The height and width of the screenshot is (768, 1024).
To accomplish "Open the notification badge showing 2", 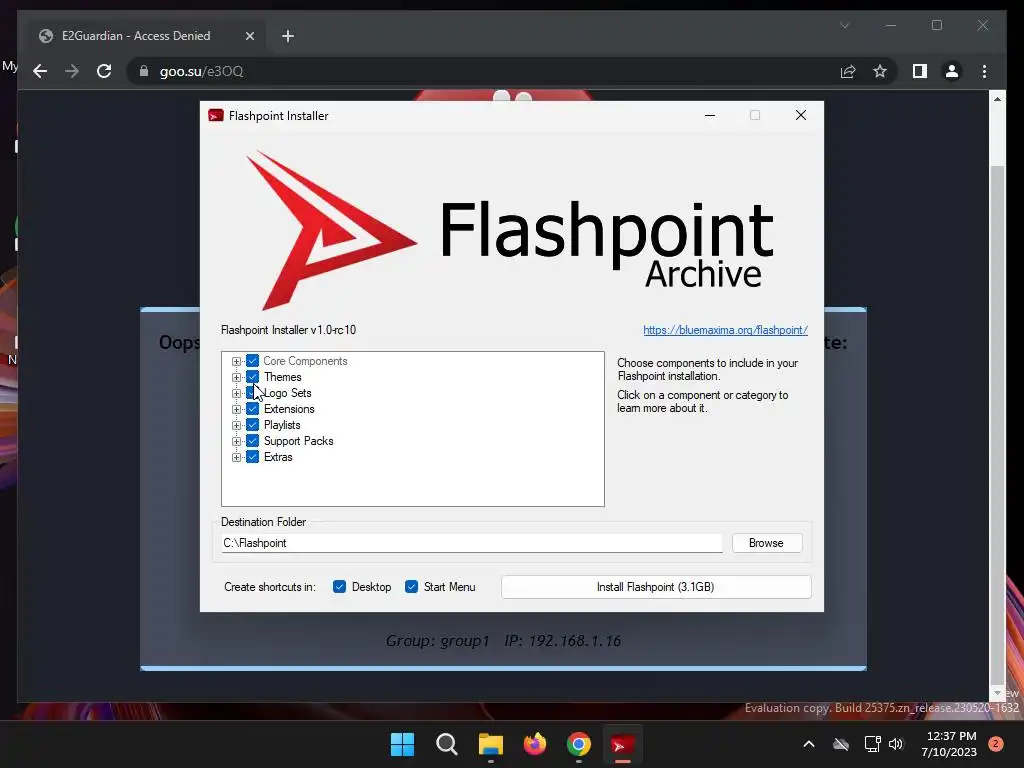I will pos(996,744).
